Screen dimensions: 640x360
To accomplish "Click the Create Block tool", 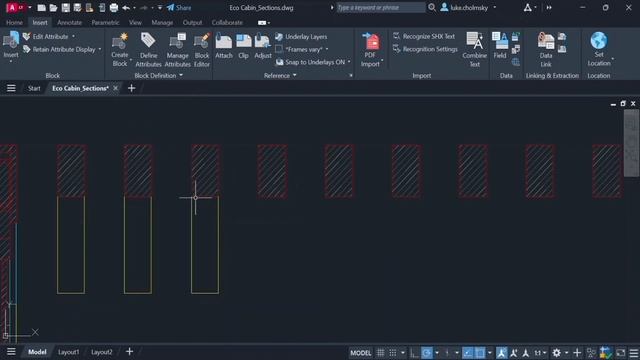I will [120, 50].
